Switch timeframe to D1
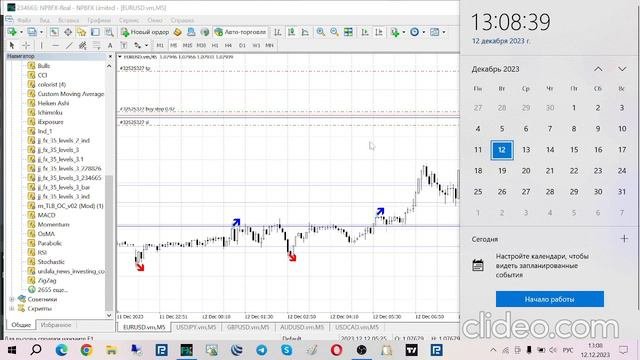 (x=242, y=45)
